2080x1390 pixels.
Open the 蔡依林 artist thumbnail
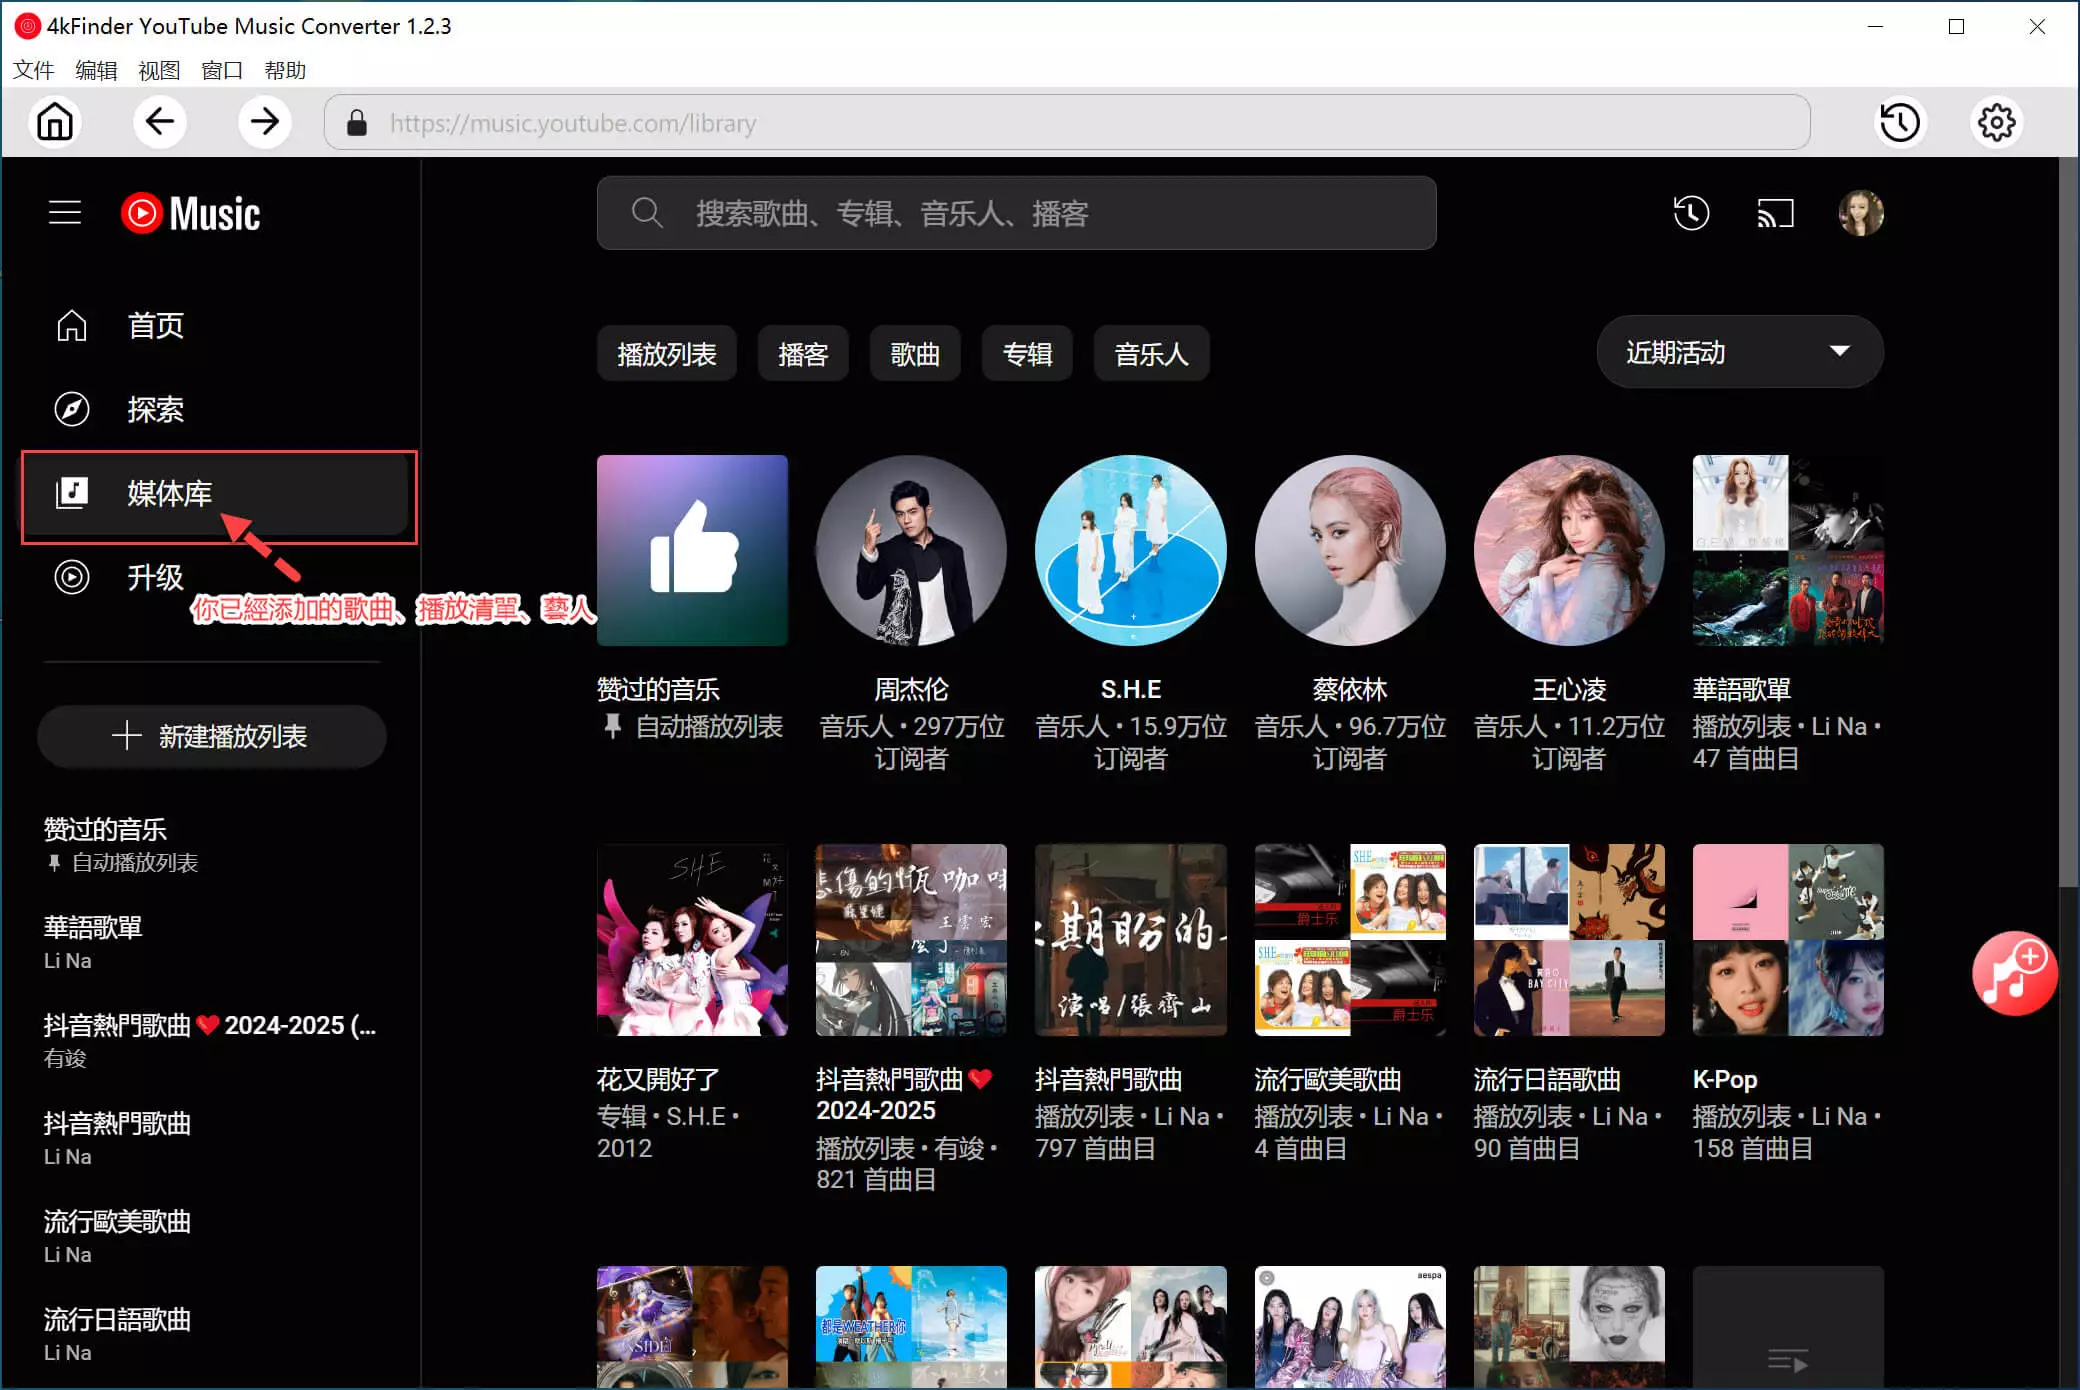tap(1350, 550)
